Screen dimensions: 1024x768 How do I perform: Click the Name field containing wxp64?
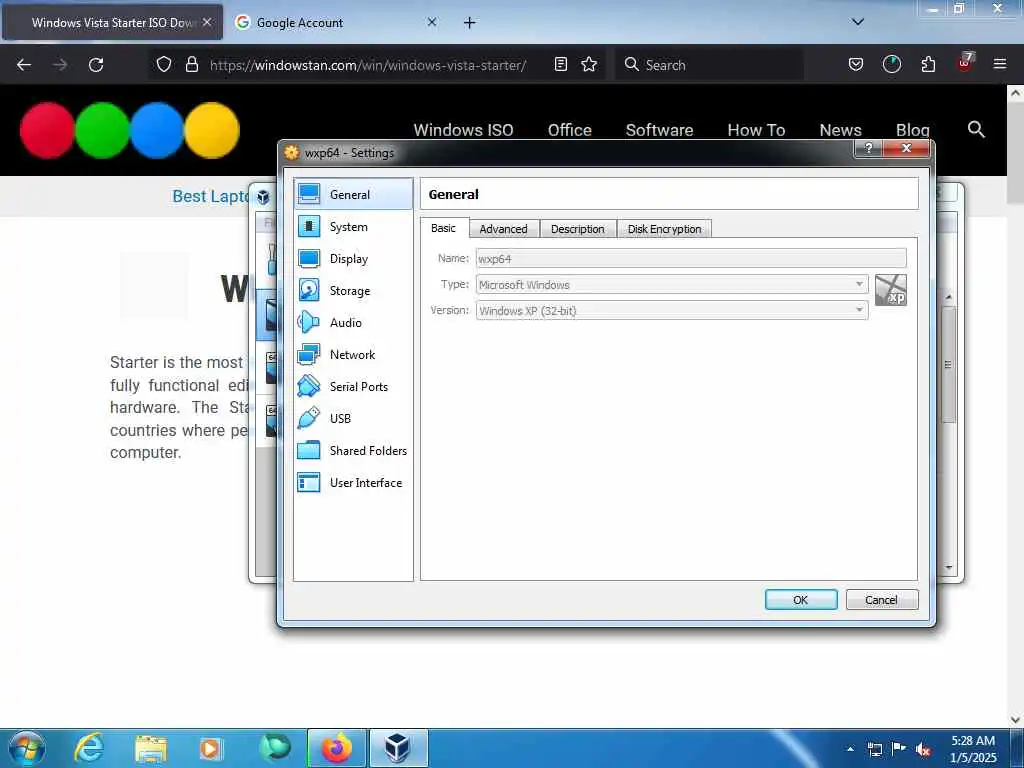click(x=691, y=258)
